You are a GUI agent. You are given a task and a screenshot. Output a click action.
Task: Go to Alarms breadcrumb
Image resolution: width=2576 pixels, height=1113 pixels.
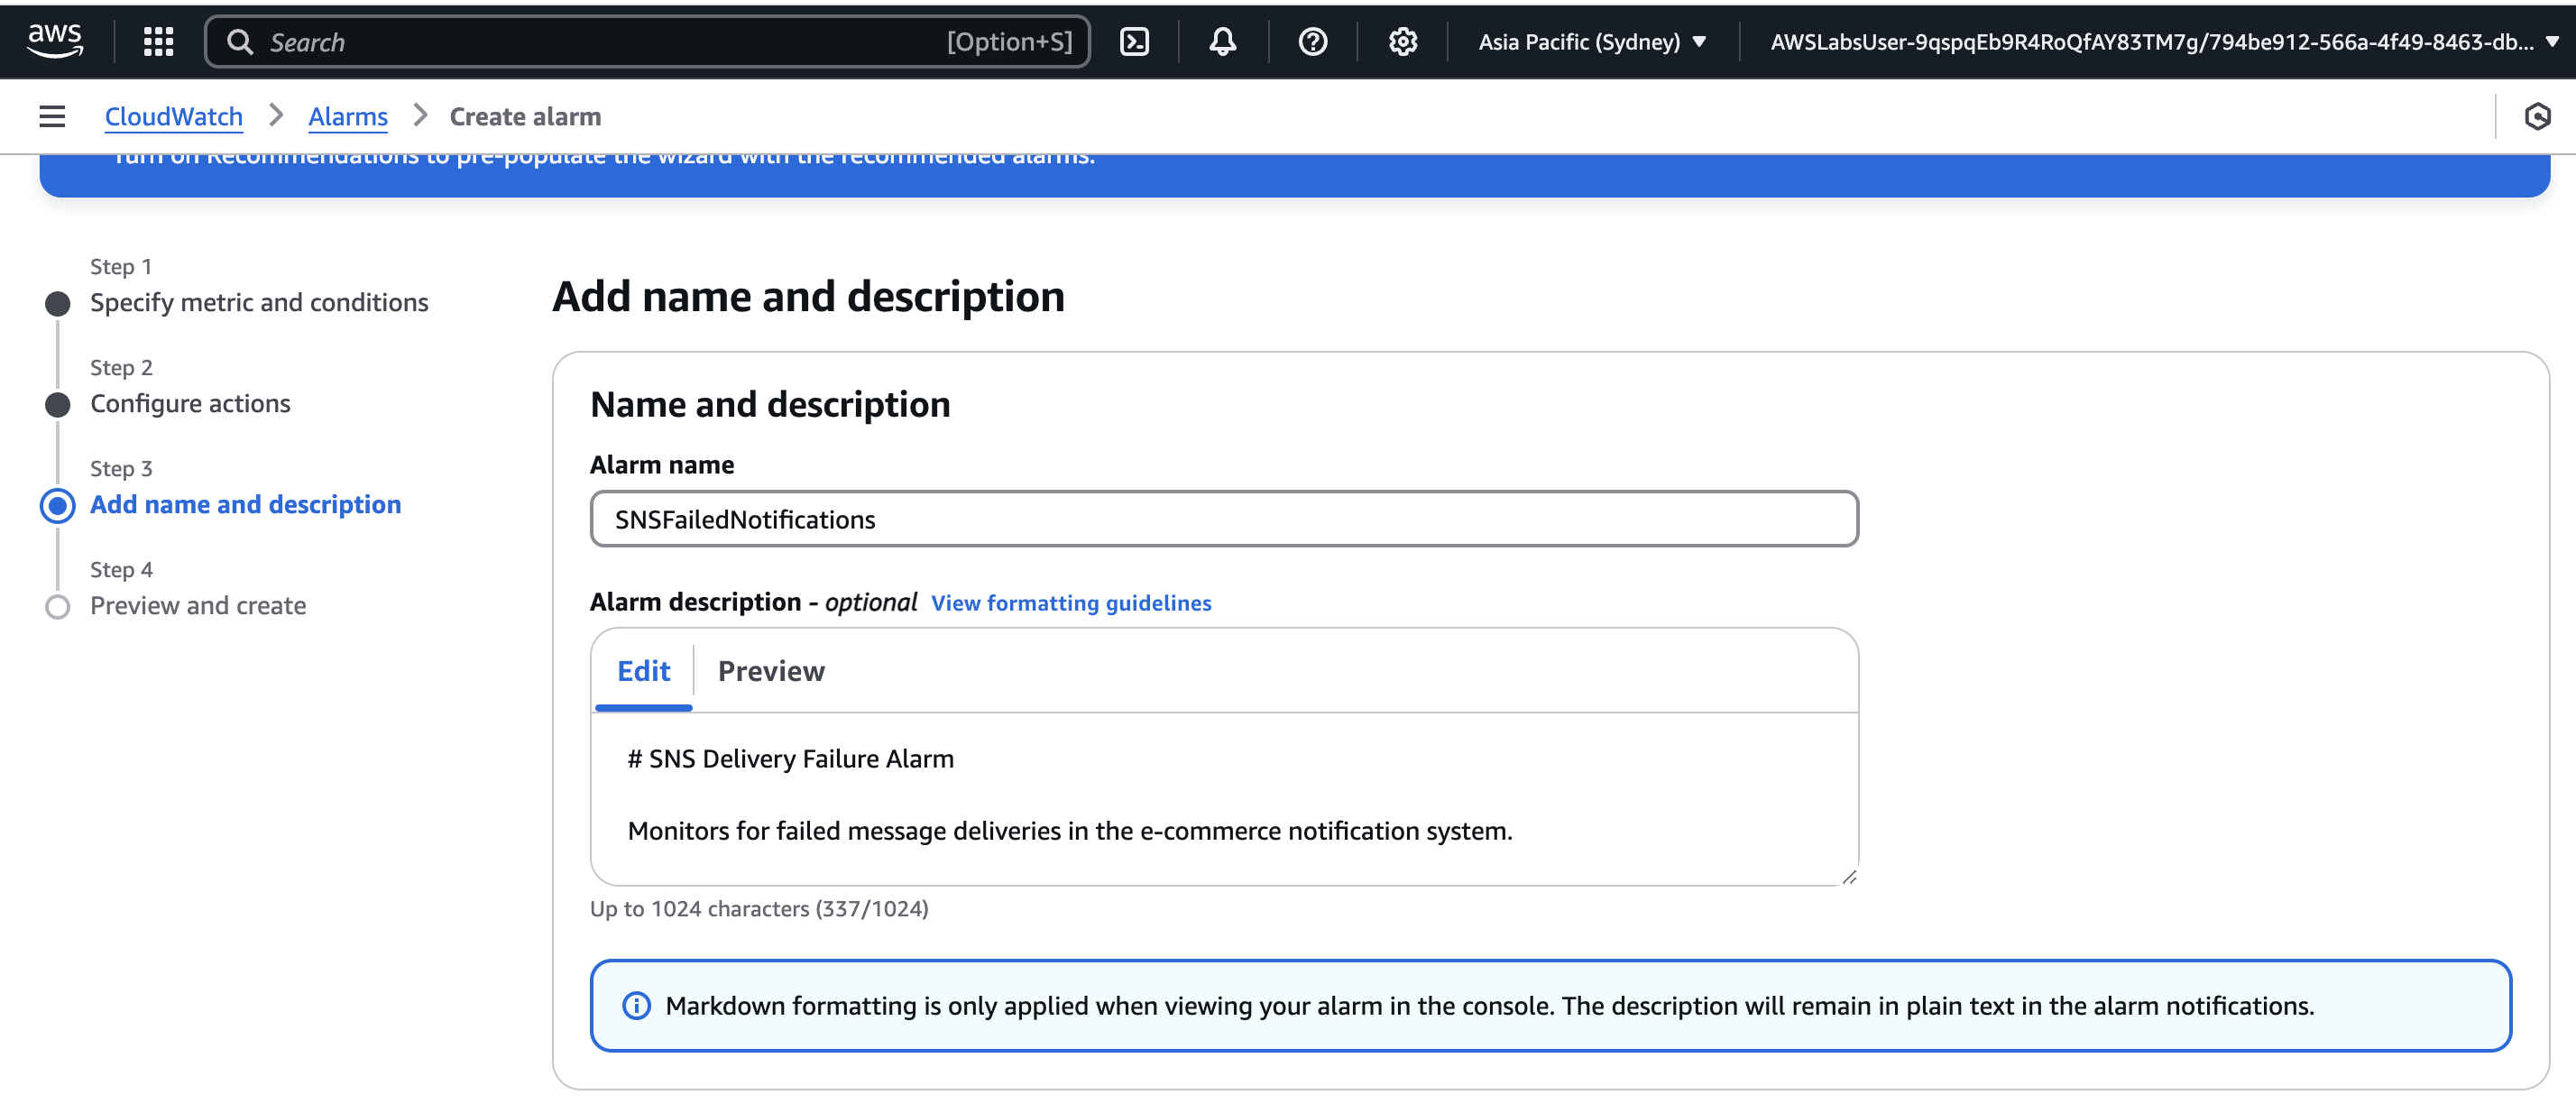[347, 116]
